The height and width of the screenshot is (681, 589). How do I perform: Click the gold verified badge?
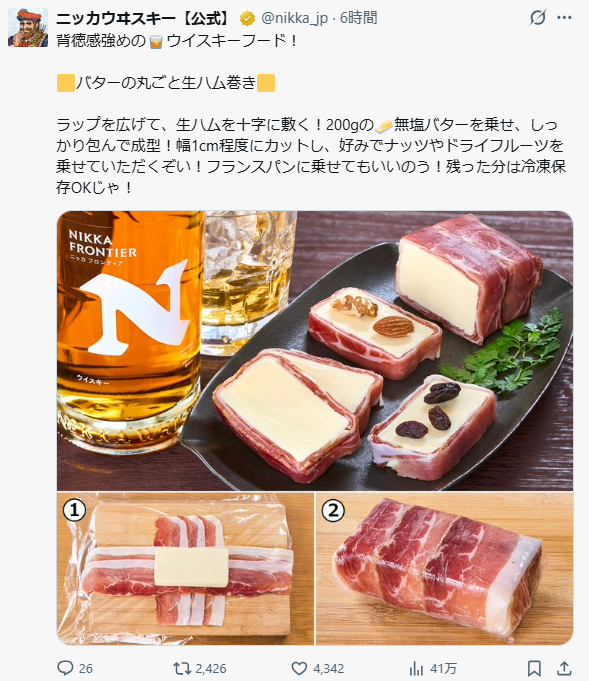click(x=247, y=18)
